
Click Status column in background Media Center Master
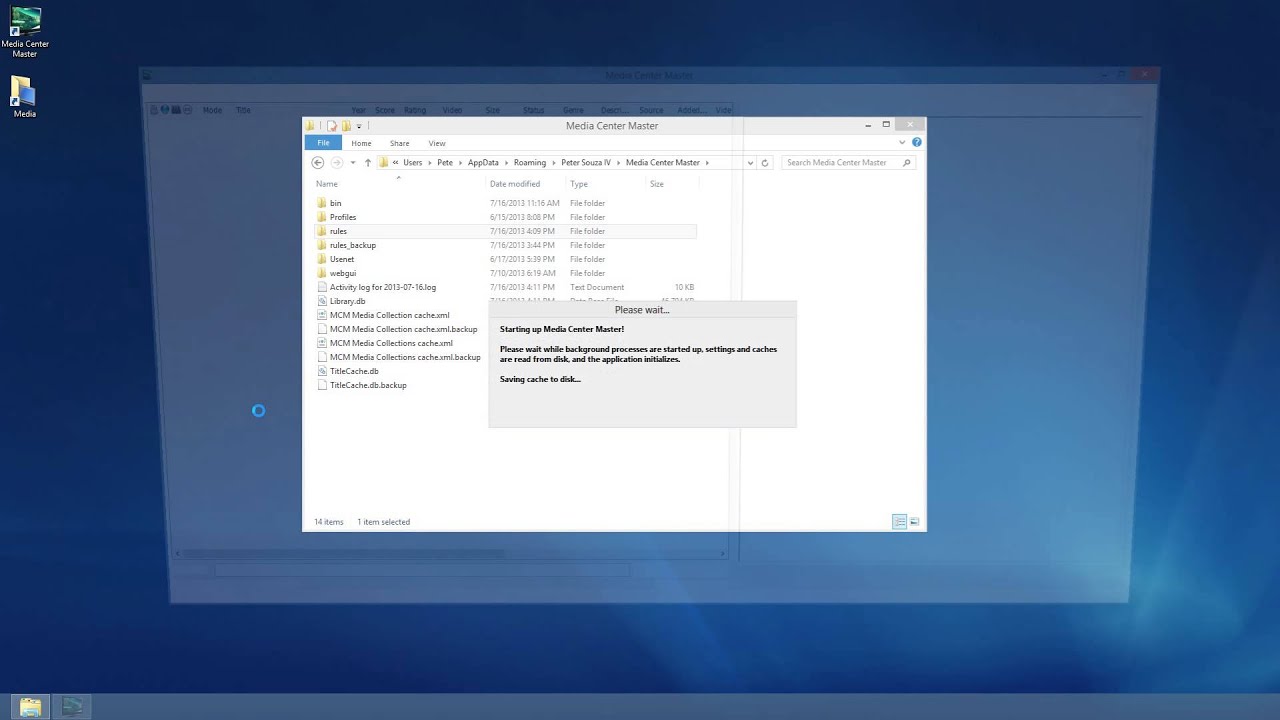pyautogui.click(x=533, y=110)
